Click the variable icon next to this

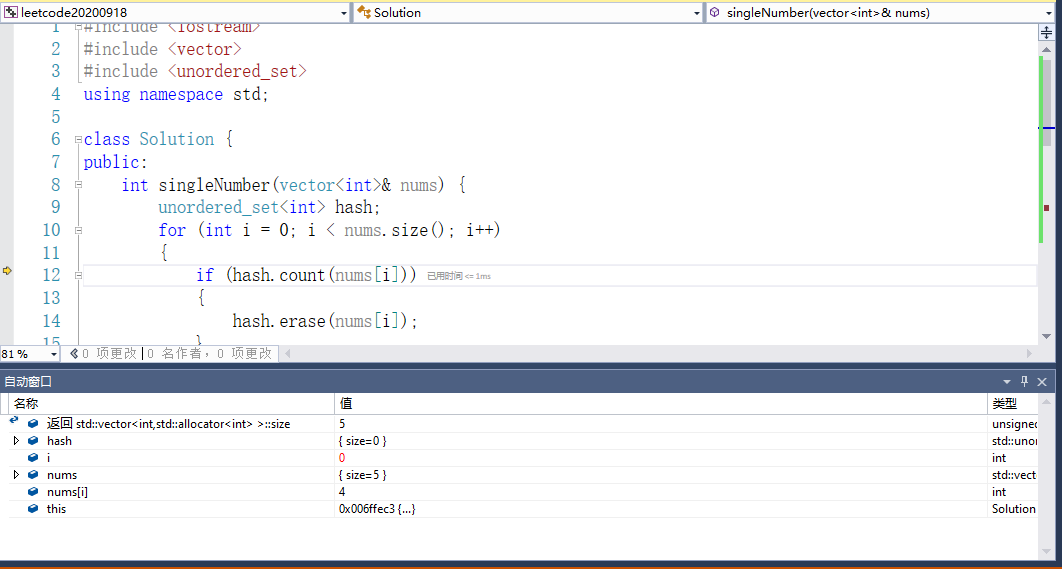[x=33, y=509]
